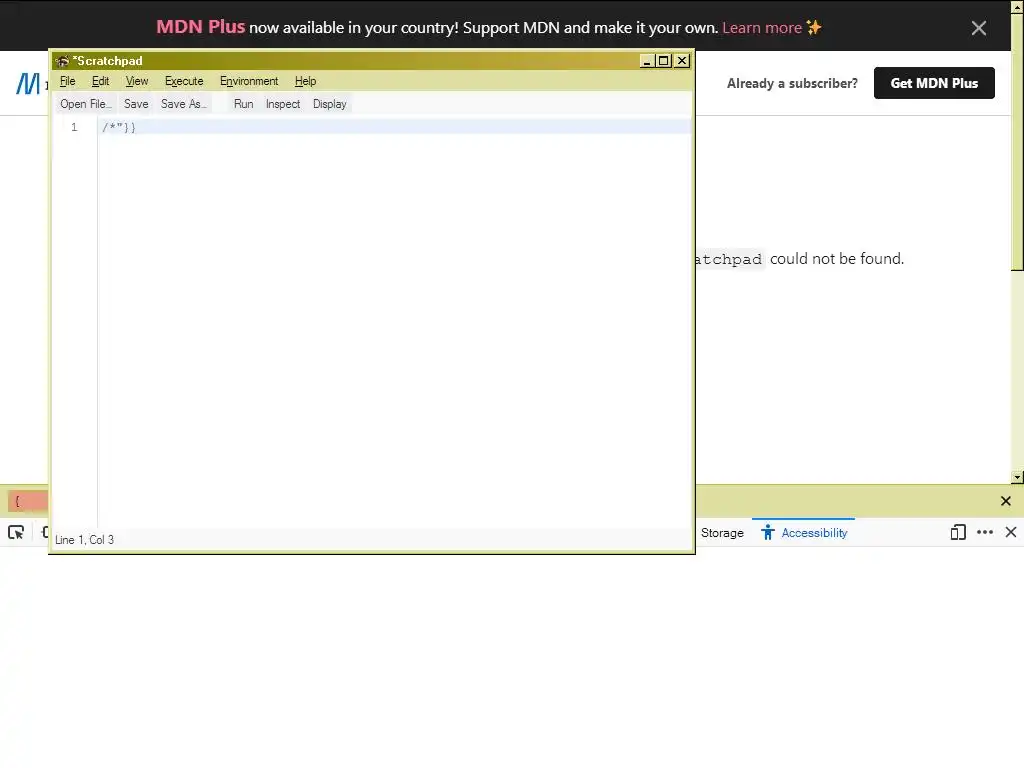Click the Open File... toolbar button
The image size is (1024, 768).
pyautogui.click(x=86, y=104)
